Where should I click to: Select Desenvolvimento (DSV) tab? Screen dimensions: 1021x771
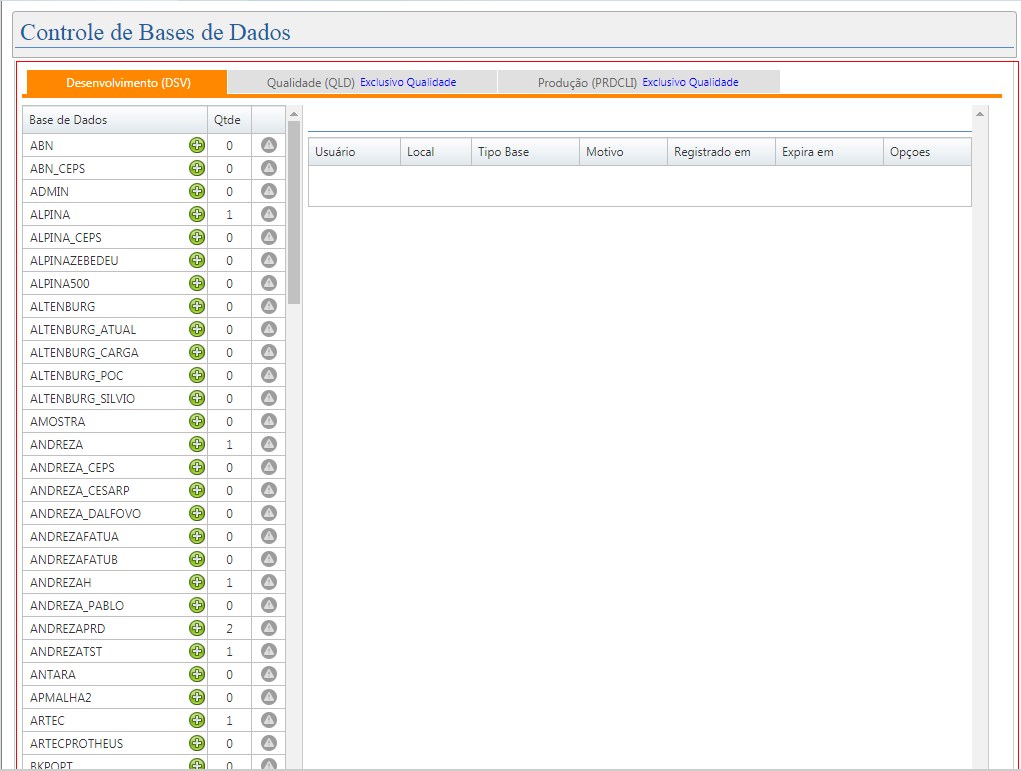[128, 83]
